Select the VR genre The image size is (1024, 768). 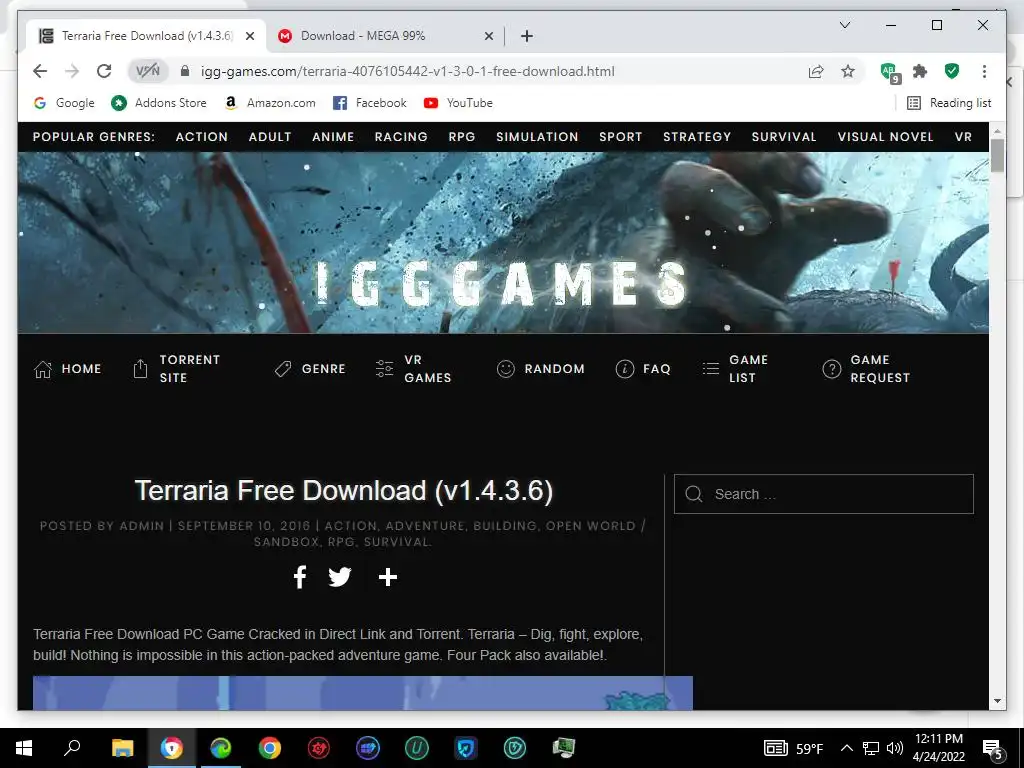[x=963, y=136]
